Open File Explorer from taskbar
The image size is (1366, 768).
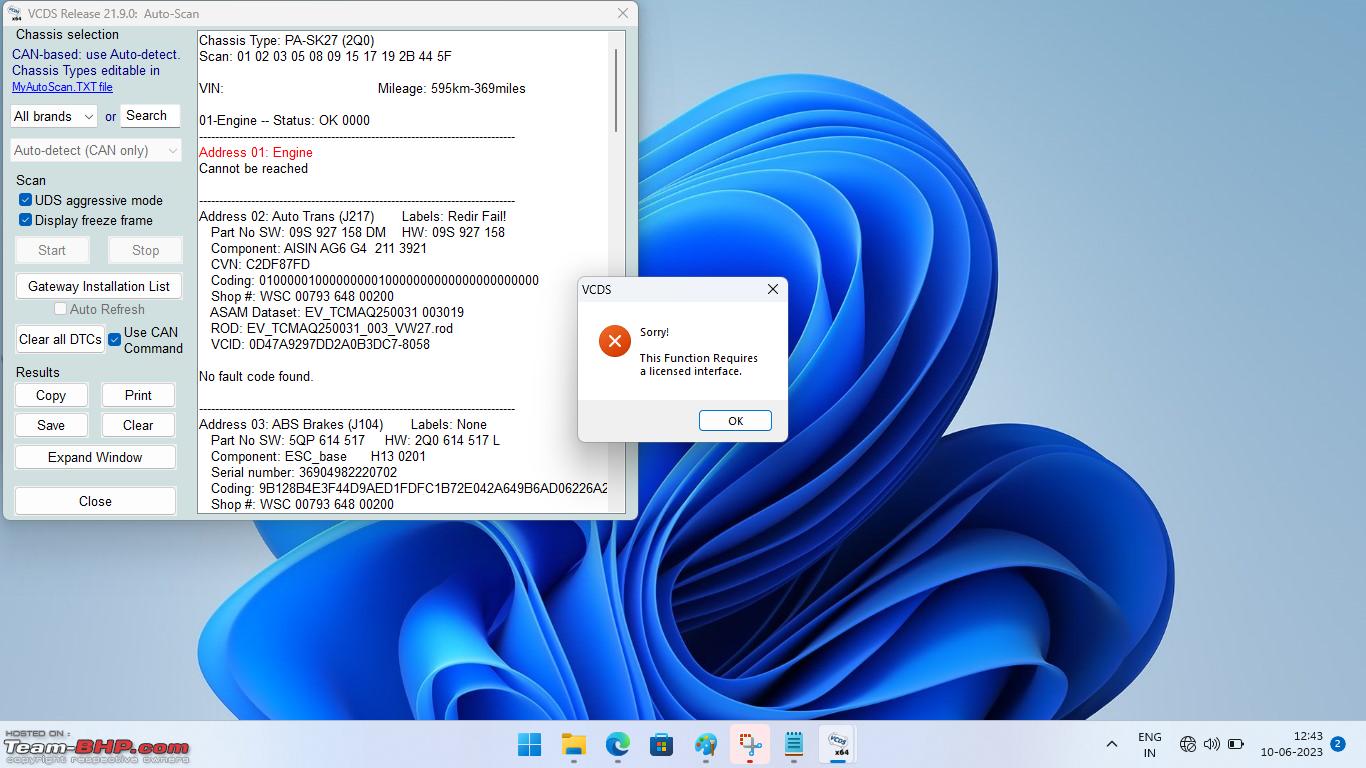[x=573, y=744]
